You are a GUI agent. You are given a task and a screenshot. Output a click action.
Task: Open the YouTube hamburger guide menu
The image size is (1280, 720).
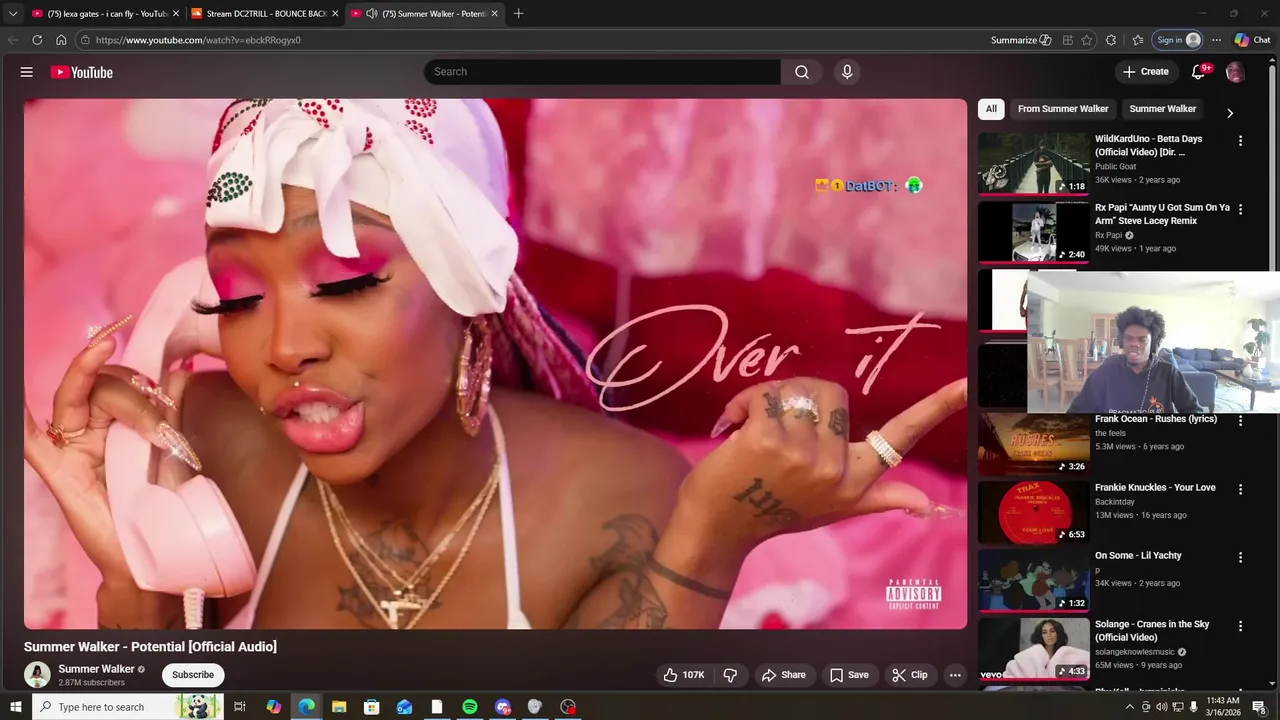[x=27, y=72]
